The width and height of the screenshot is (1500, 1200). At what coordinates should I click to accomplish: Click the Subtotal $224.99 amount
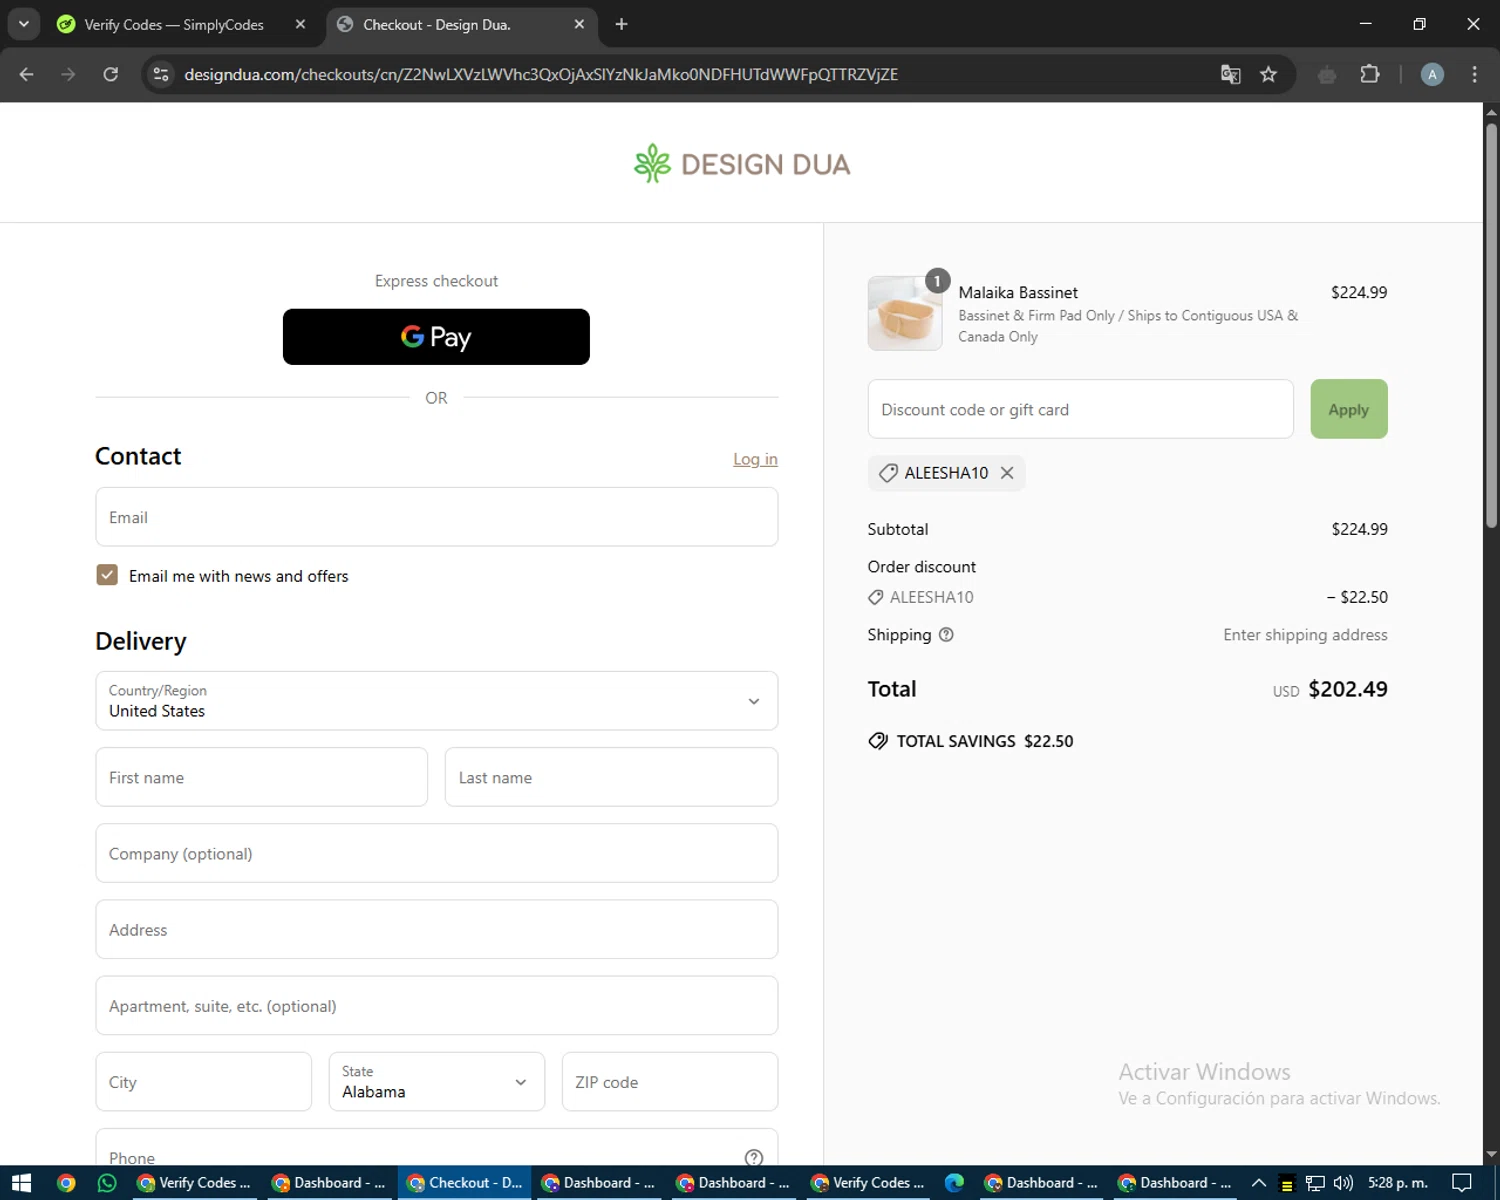1359,529
